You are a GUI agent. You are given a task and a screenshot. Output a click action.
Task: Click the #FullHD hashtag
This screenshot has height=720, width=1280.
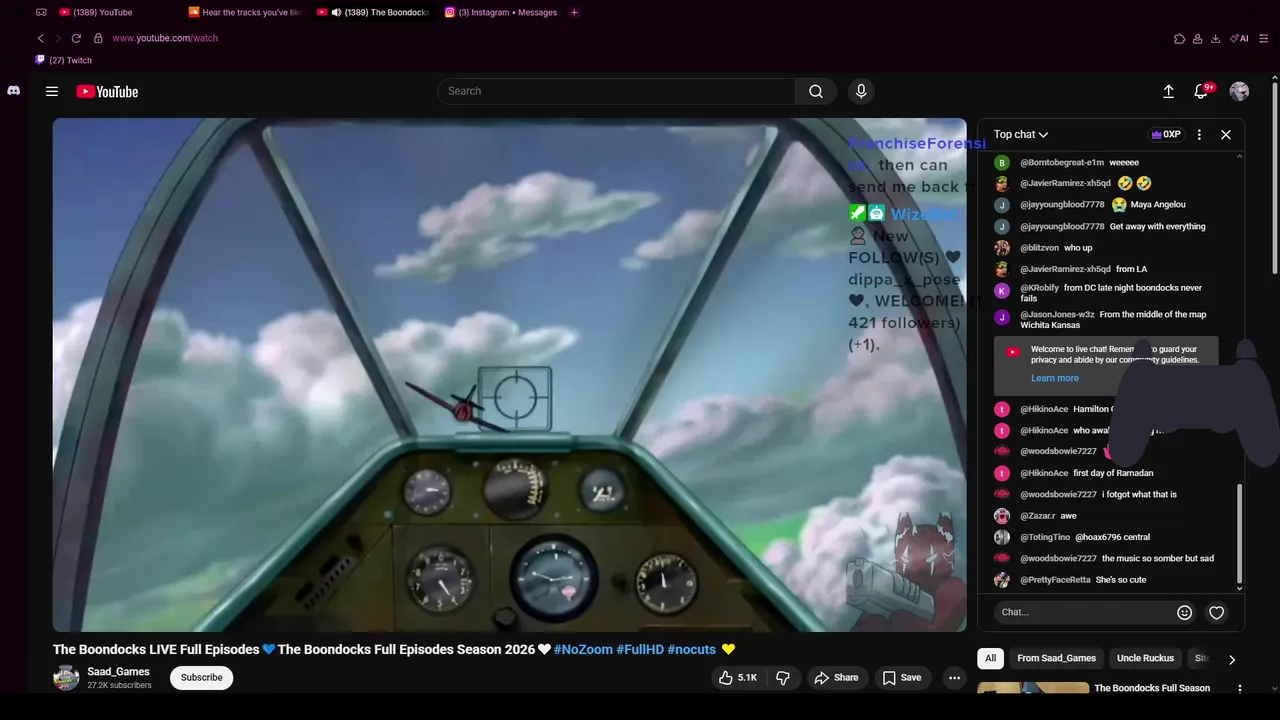pos(640,649)
